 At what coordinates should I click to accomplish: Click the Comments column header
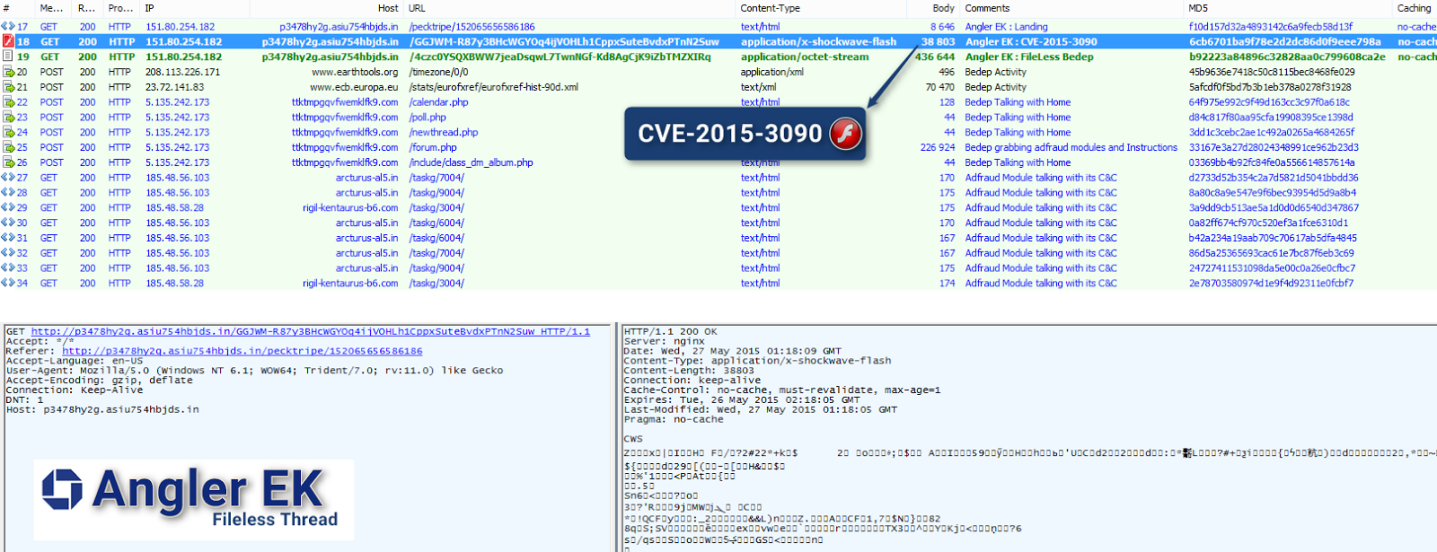tap(987, 8)
